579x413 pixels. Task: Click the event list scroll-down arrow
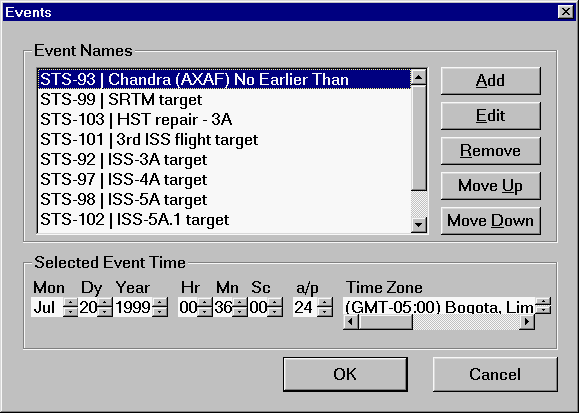click(x=419, y=224)
